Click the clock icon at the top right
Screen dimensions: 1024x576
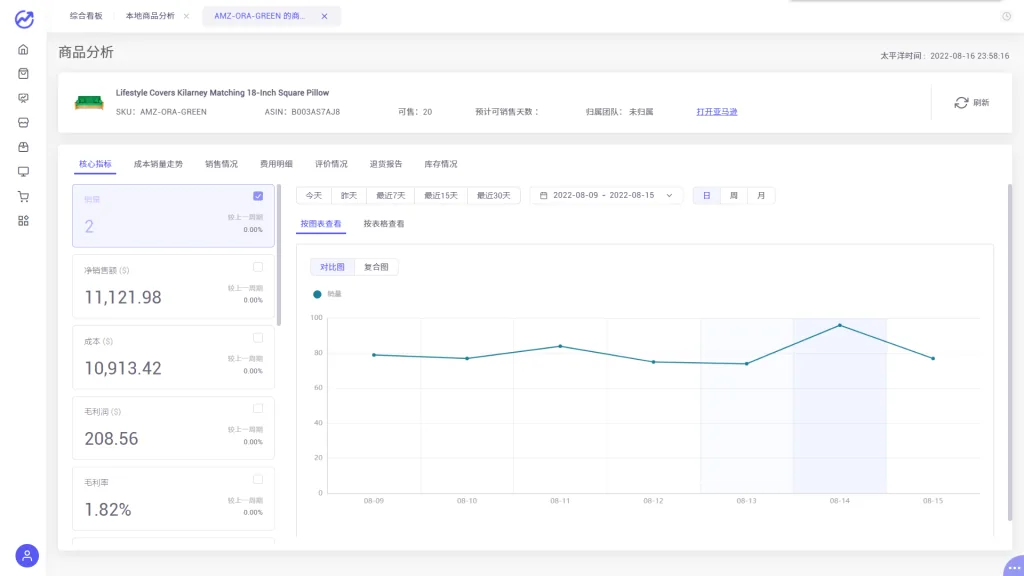[1006, 16]
